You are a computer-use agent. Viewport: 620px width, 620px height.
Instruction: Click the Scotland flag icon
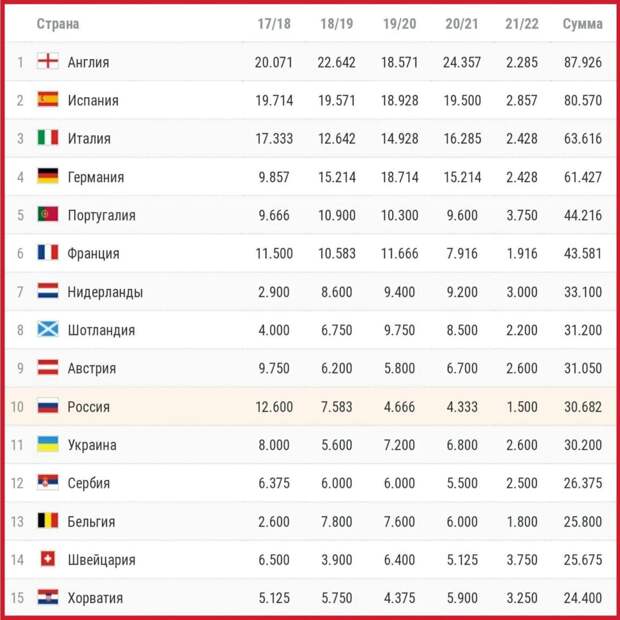point(48,329)
